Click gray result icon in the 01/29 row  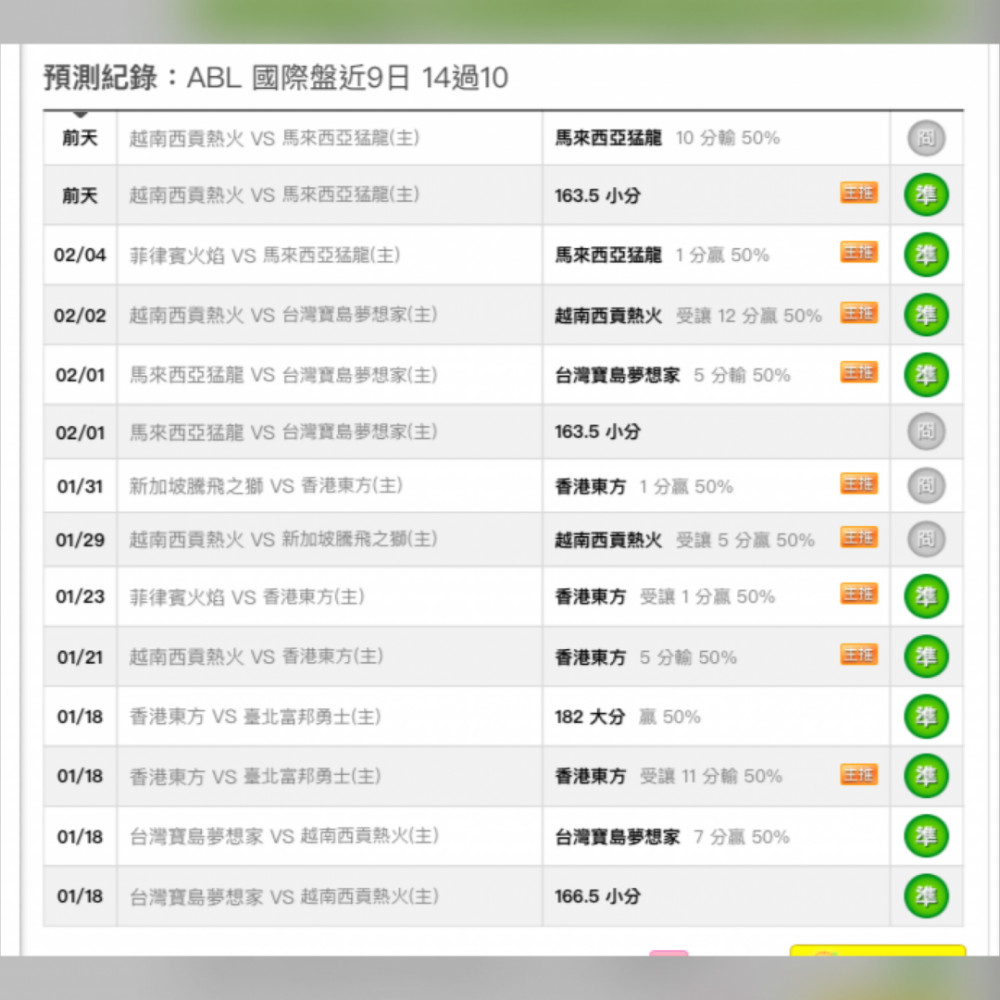coord(926,540)
